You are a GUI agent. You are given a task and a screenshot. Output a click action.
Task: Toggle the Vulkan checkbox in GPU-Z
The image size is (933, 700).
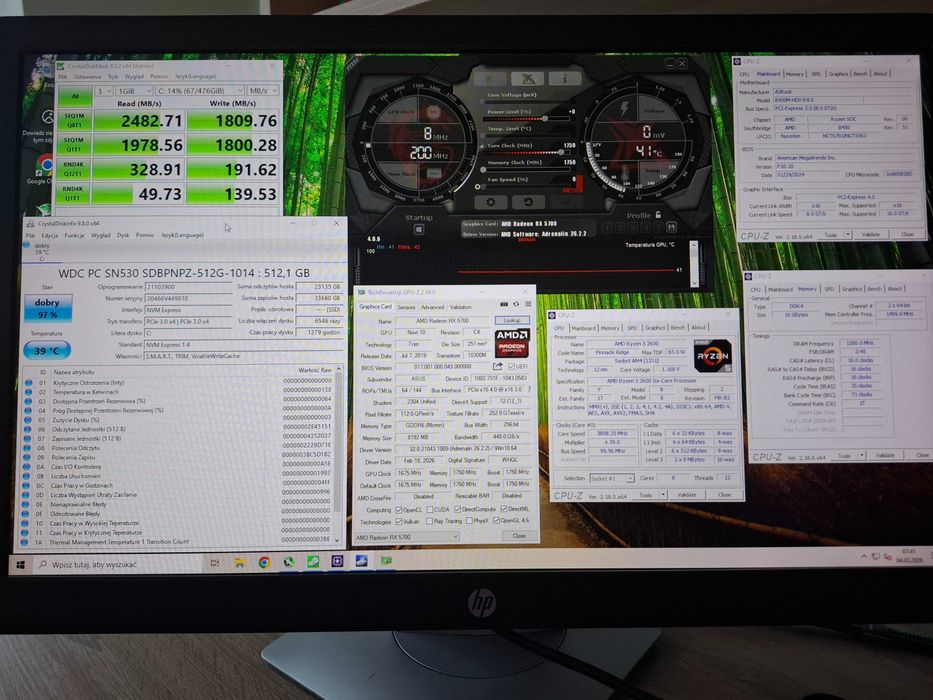tap(399, 521)
